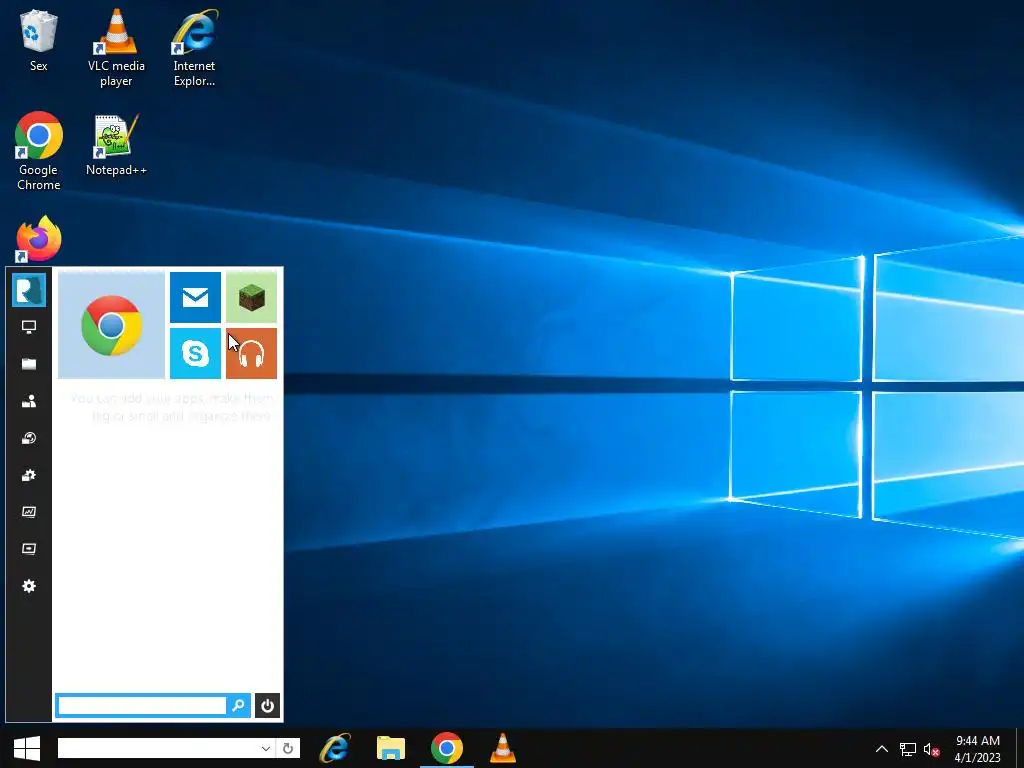
Task: Open the disc refresh sidebar icon
Action: [x=29, y=438]
